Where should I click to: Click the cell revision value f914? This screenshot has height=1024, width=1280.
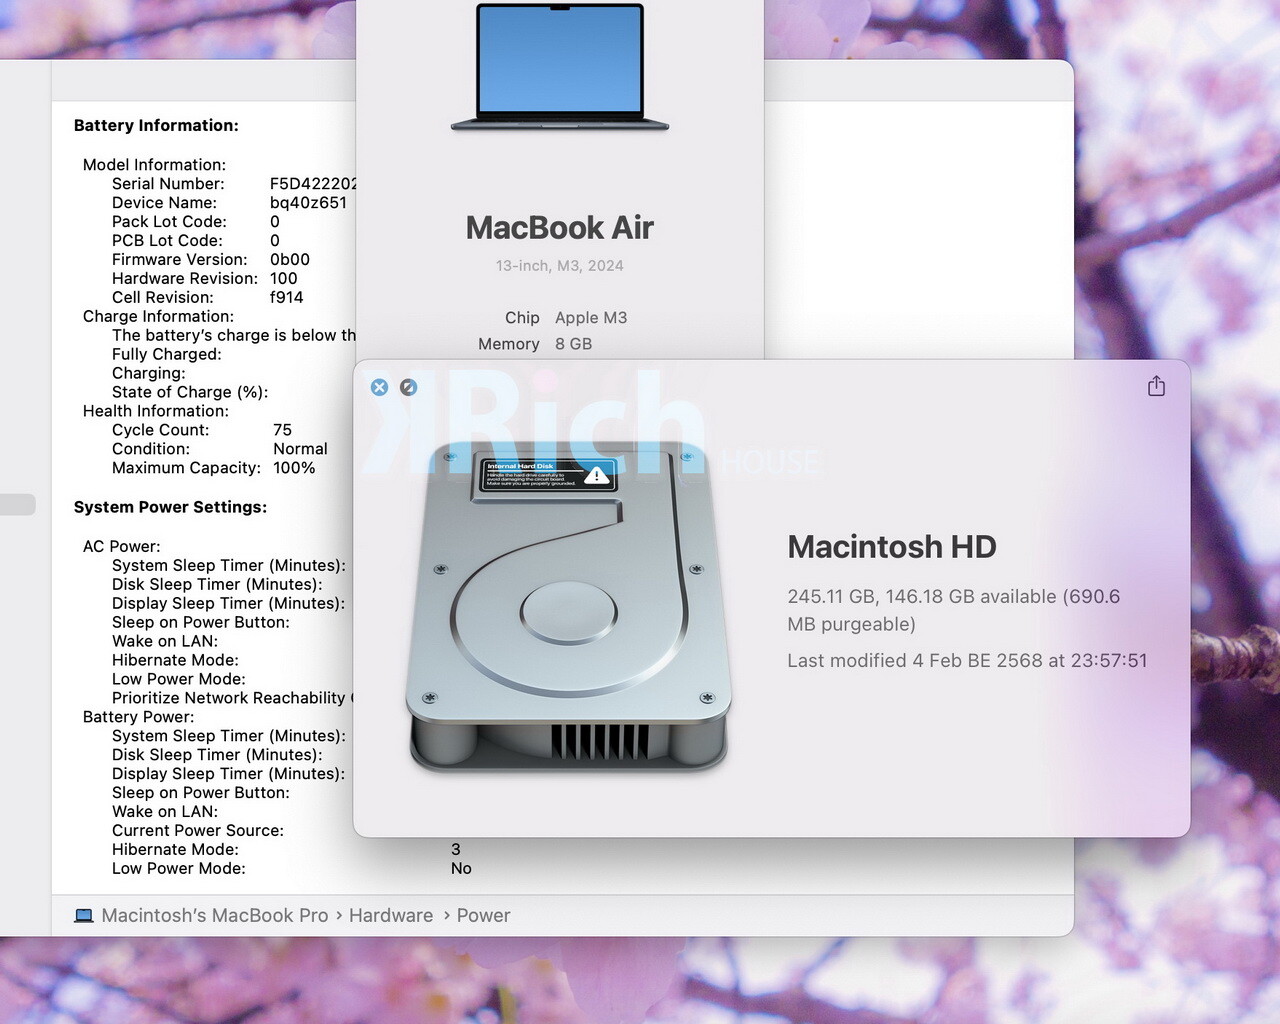click(286, 297)
